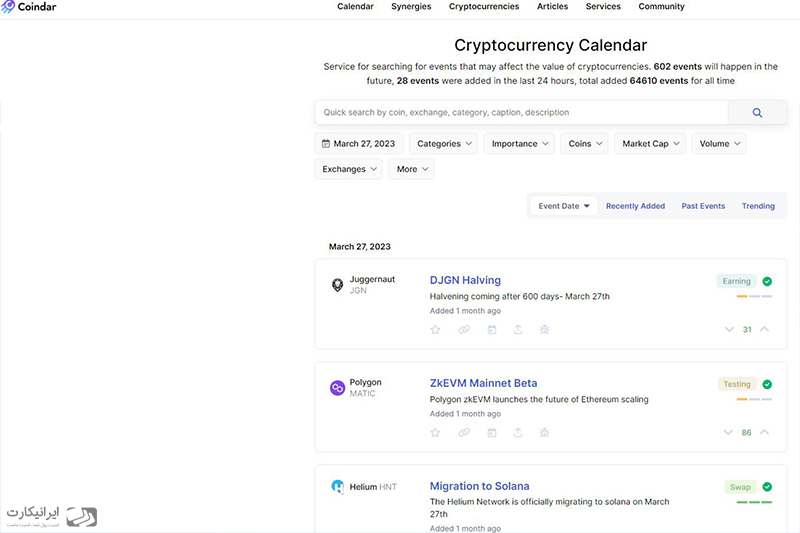The image size is (800, 533).
Task: Expand the More filters dropdown
Action: [x=411, y=169]
